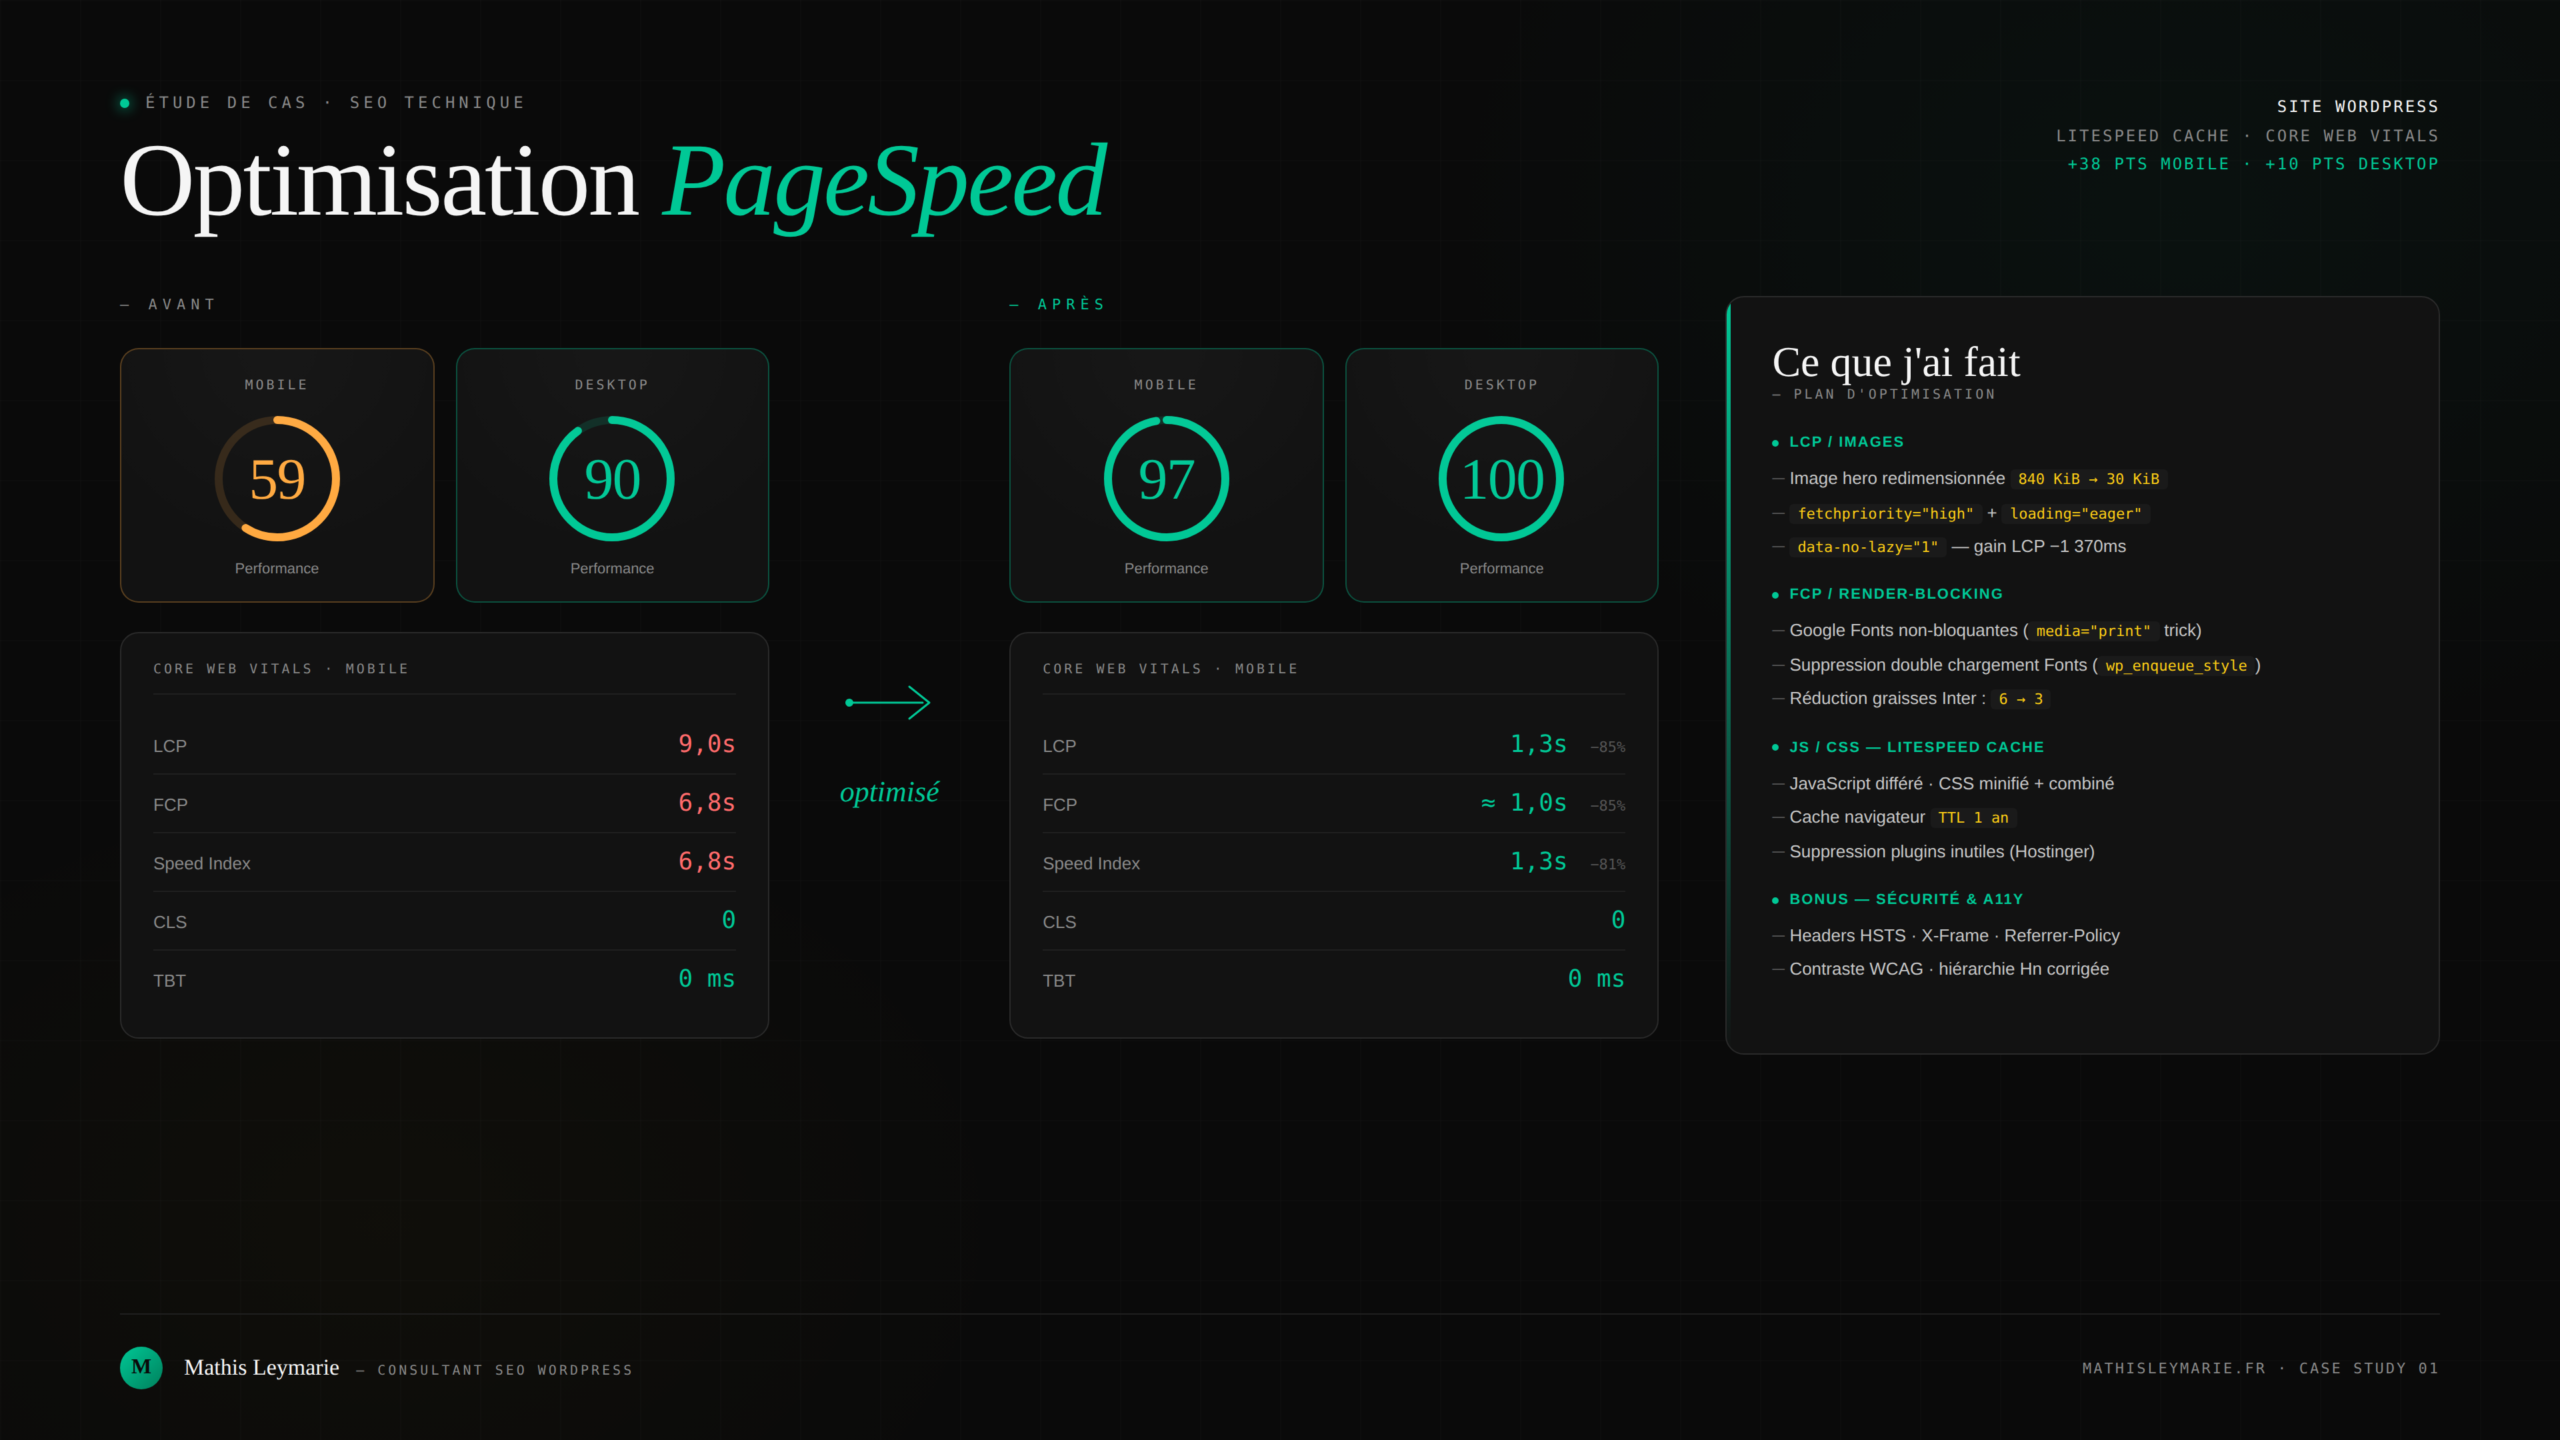Click '+38 PTS MOBILE · +10 PTS DESKTOP'
Screen dimensions: 2560x1440
point(2253,164)
